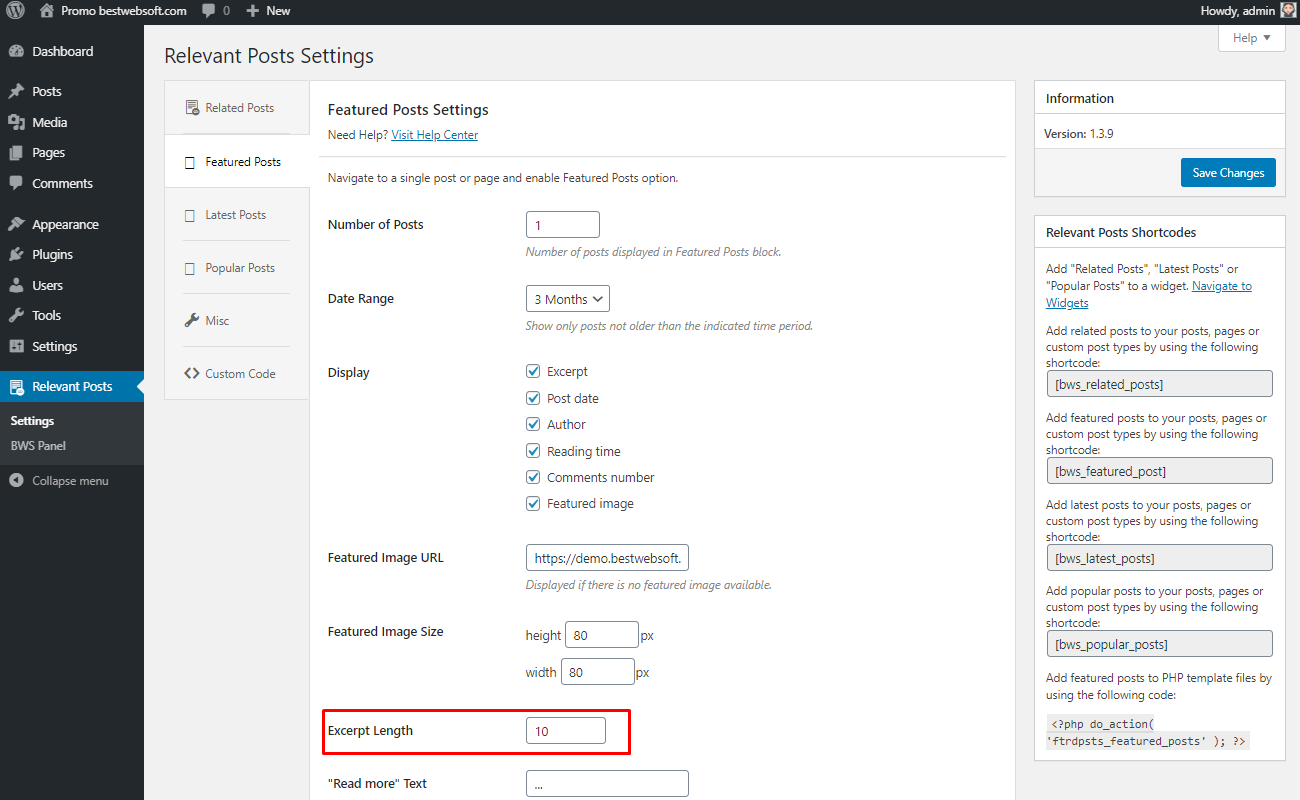
Task: Click the Posts pushpin icon
Action: click(16, 91)
